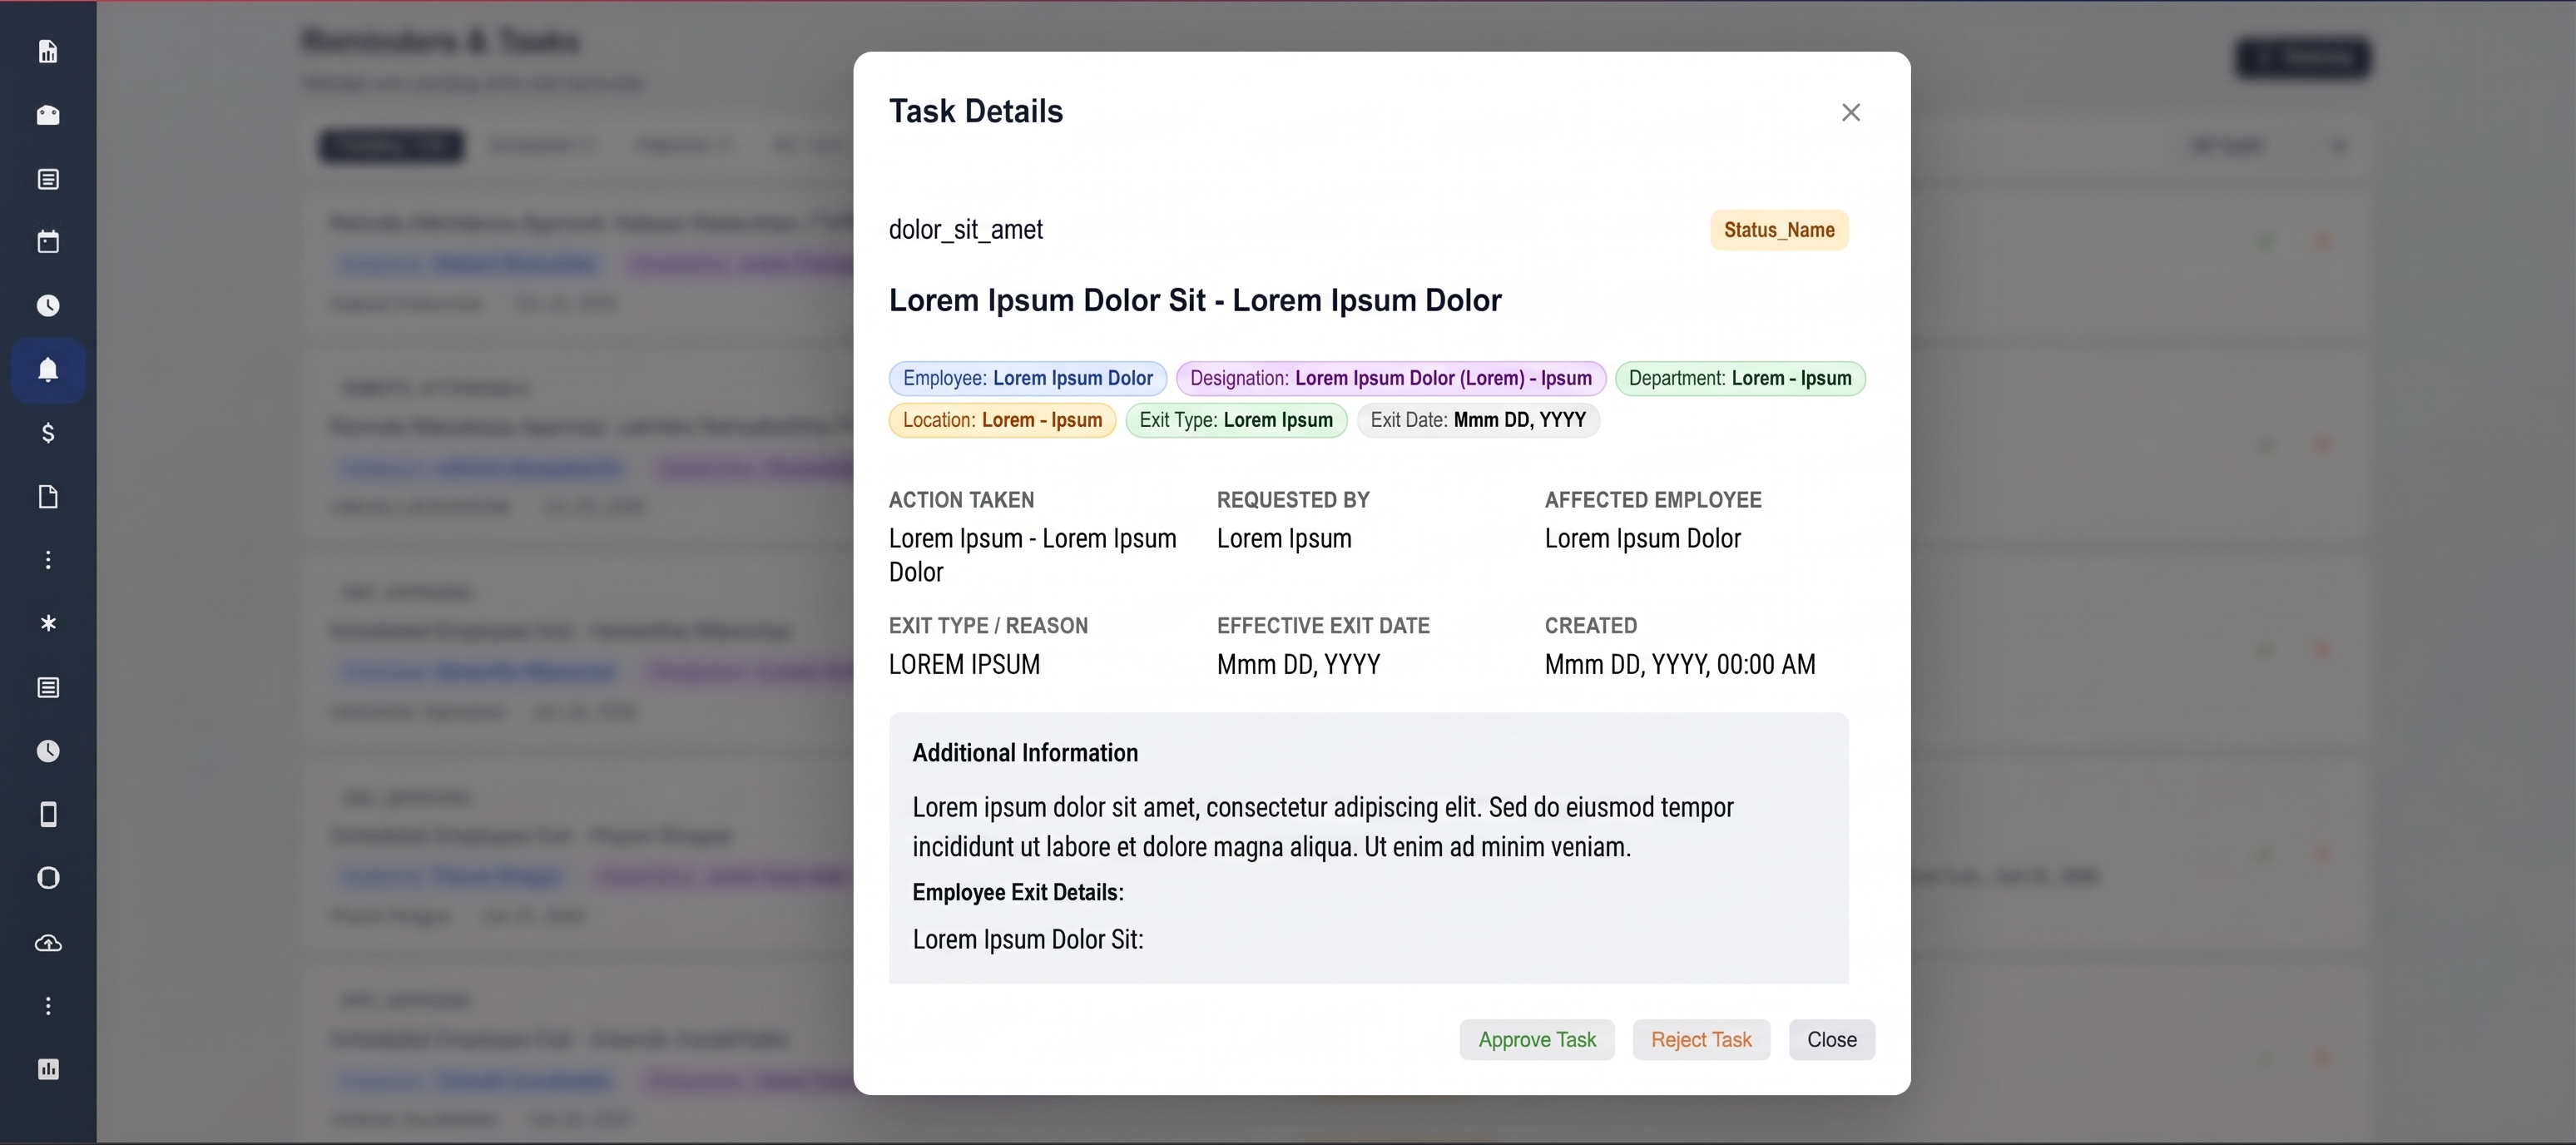This screenshot has height=1145, width=2576.
Task: Click the AFFECTED EMPLOYEE value Lorem Ipsum Dolor
Action: (1642, 538)
